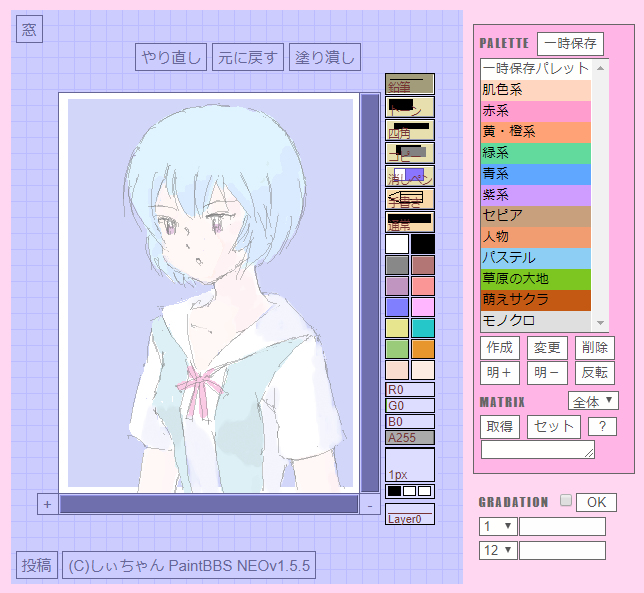
Task: Click the 一時保存 temporary save button
Action: pos(570,44)
